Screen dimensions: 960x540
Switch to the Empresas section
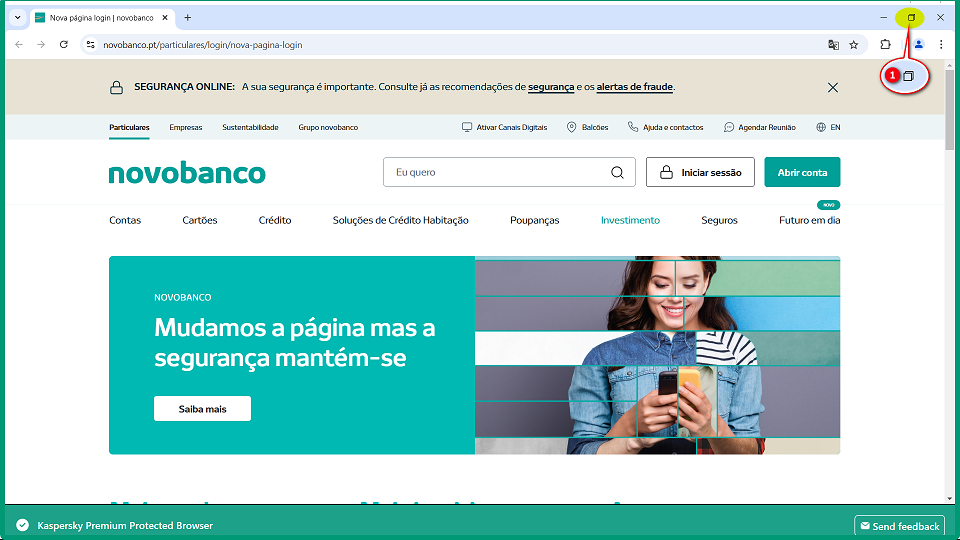pyautogui.click(x=186, y=127)
